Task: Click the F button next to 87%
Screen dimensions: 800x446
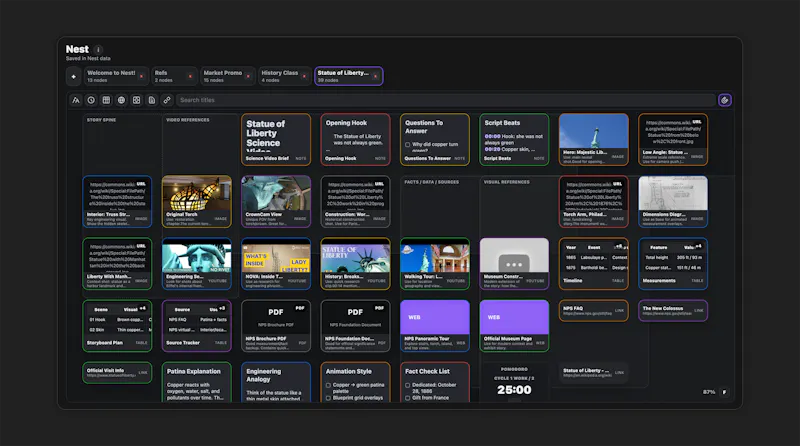Action: (x=724, y=392)
